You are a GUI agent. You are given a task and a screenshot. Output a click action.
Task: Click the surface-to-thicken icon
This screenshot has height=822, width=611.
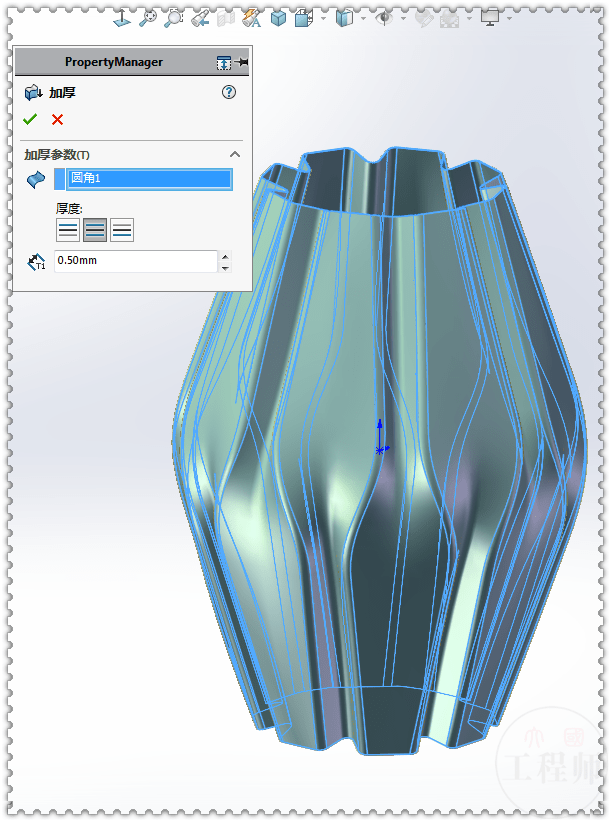point(36,179)
